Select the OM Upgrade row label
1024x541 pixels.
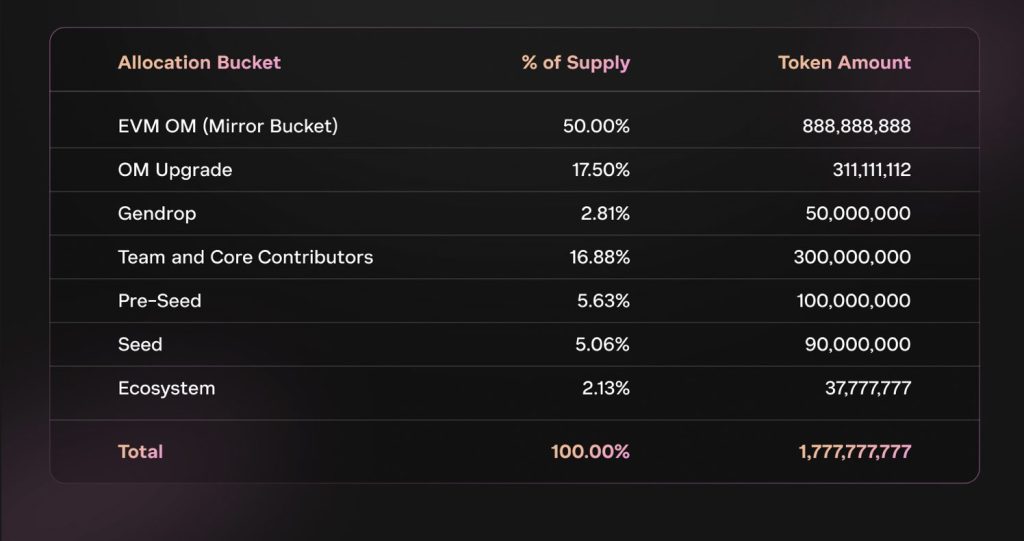(175, 171)
